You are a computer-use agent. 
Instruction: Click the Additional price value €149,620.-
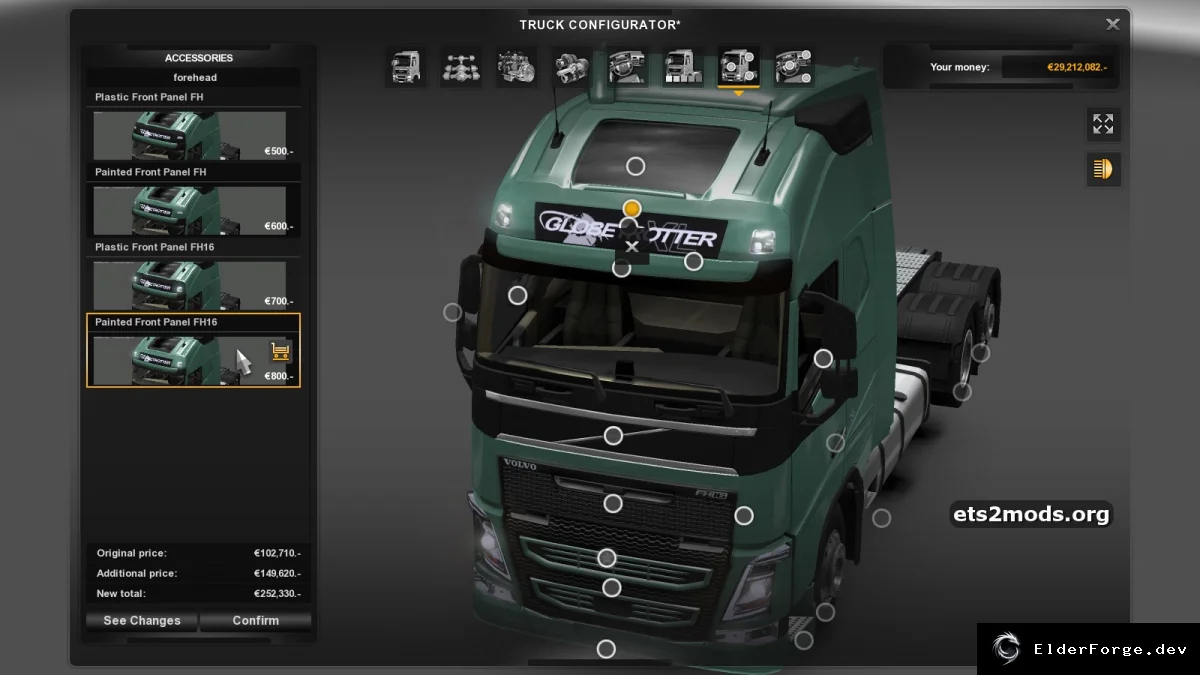tap(277, 573)
